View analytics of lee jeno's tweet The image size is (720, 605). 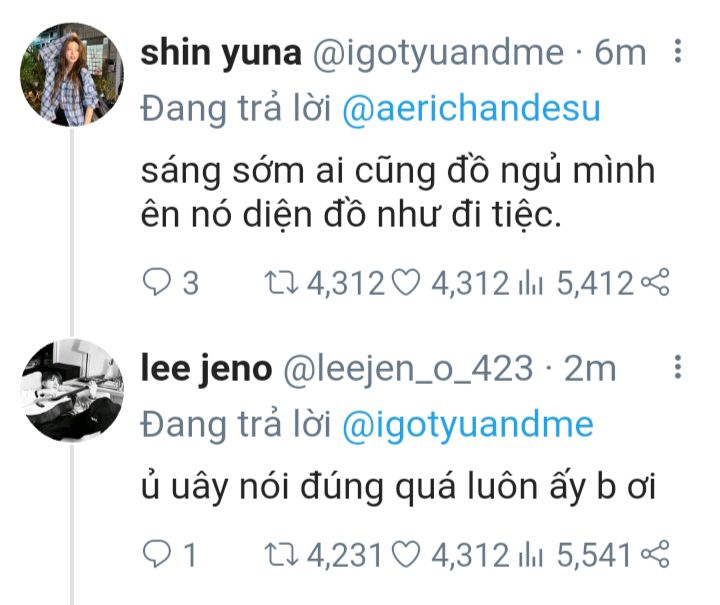529,553
